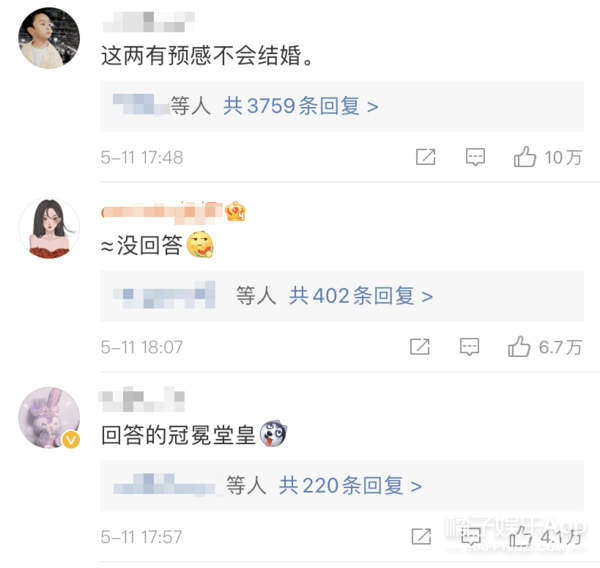Open the orange blurred username with crown

162,212
